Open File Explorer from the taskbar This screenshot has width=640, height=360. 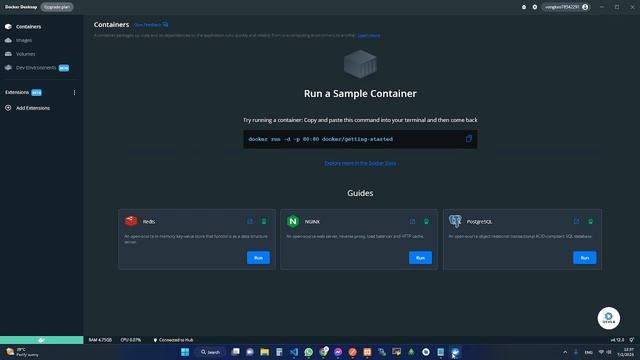coord(264,352)
